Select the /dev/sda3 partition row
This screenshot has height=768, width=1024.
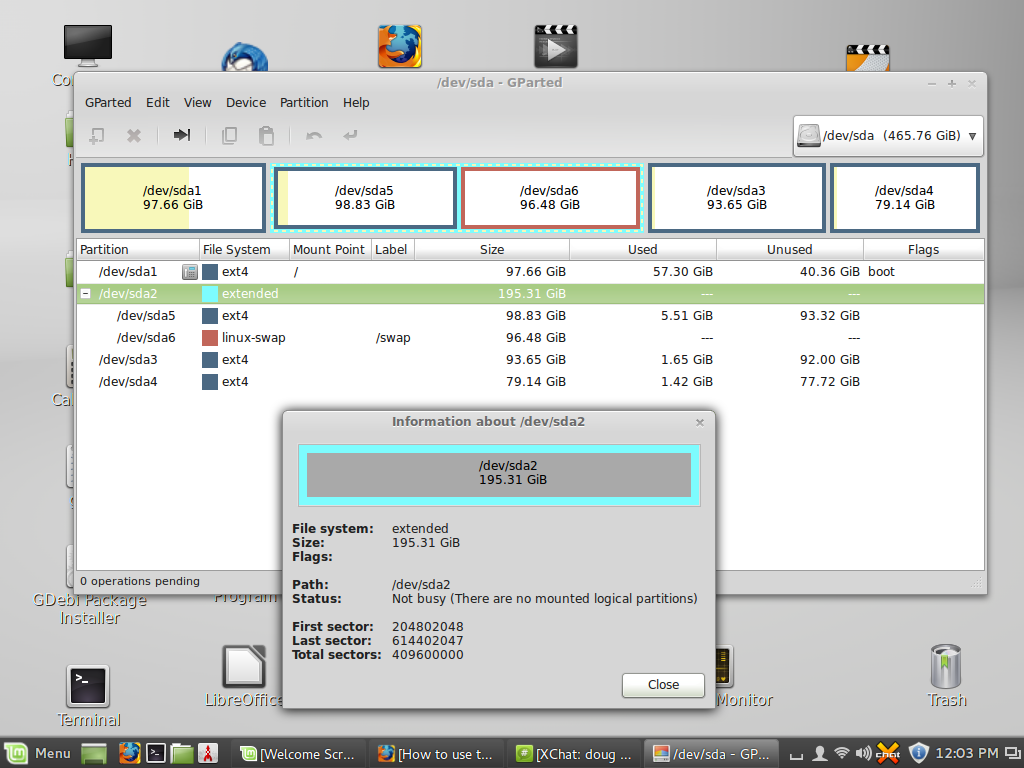click(530, 360)
